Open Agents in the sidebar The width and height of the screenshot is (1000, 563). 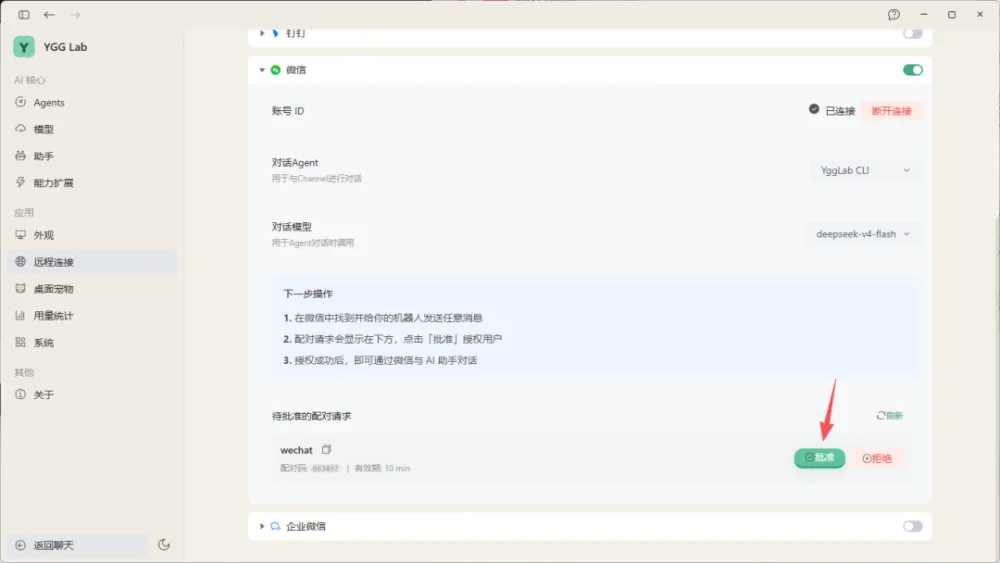(x=92, y=103)
